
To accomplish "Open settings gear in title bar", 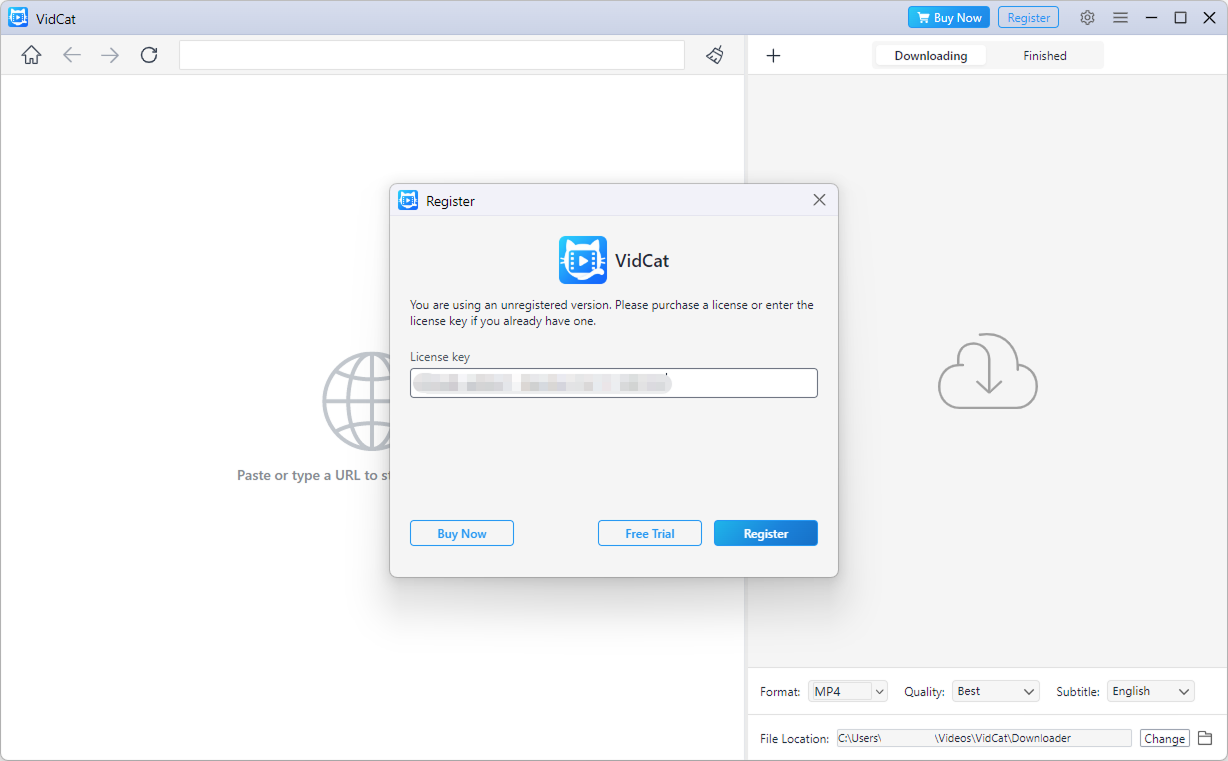I will [x=1088, y=18].
